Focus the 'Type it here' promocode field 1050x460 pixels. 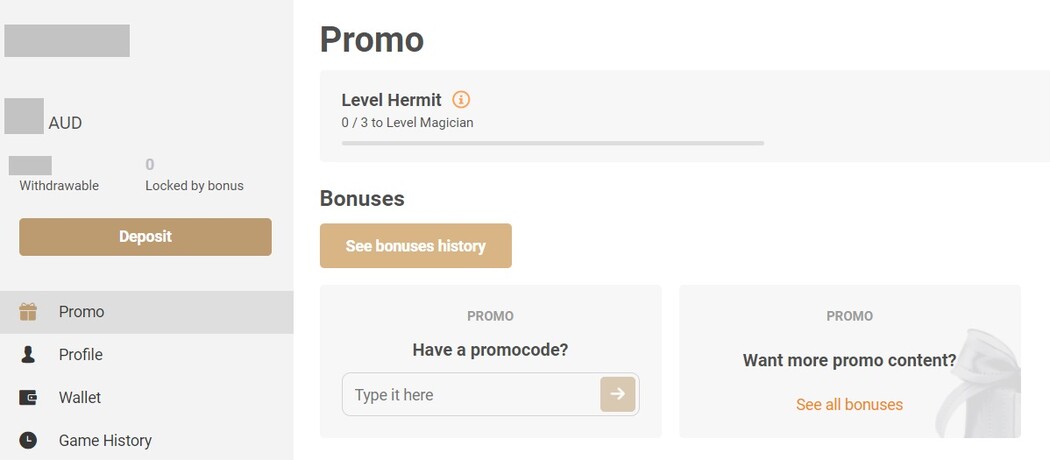(470, 395)
